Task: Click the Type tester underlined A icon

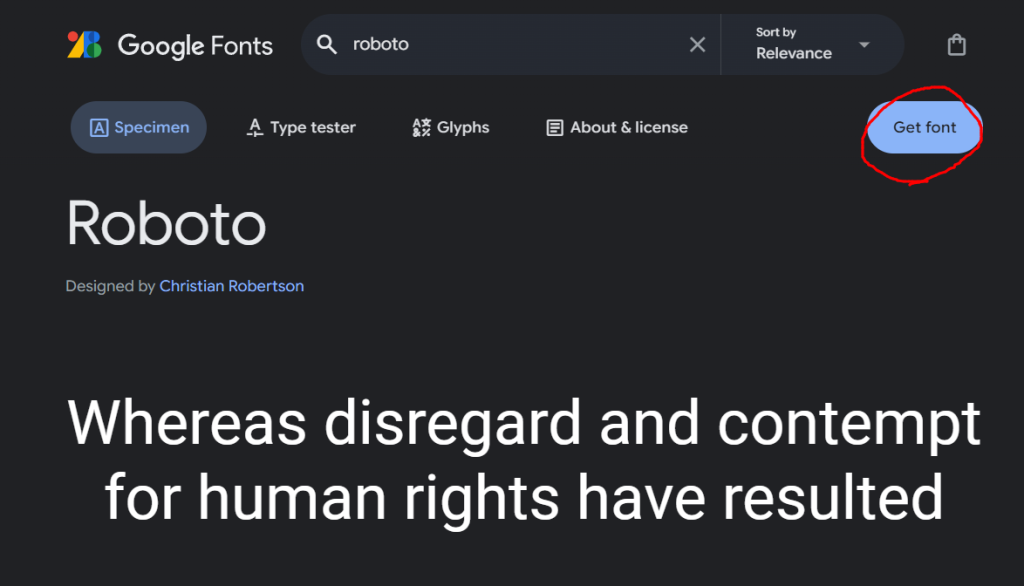Action: tap(255, 127)
